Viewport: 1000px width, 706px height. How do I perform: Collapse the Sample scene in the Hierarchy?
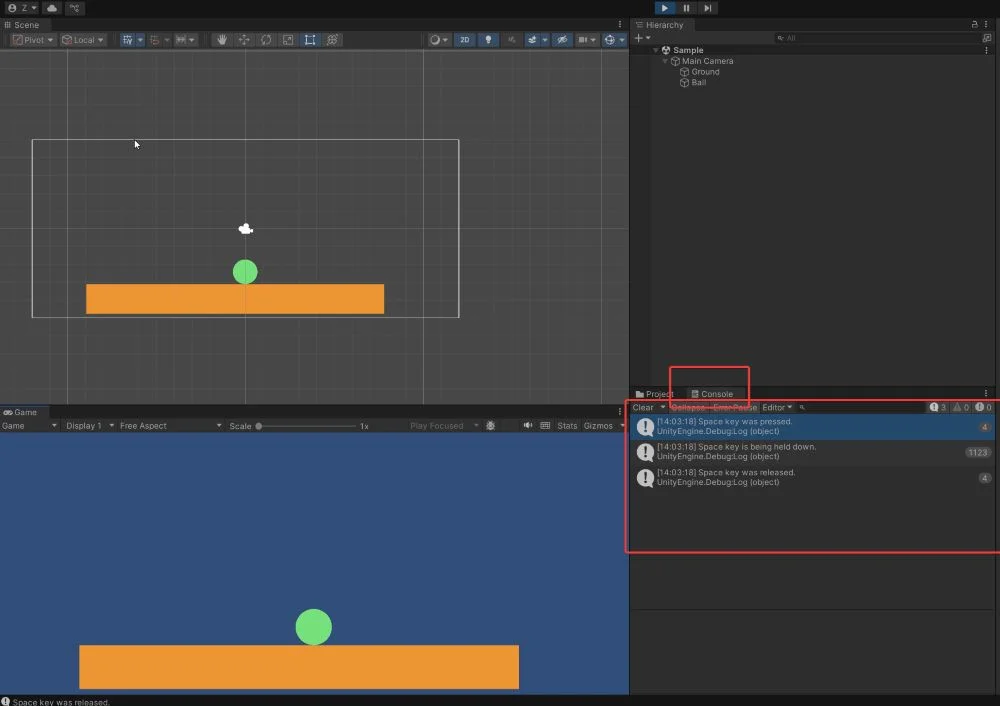coord(656,50)
